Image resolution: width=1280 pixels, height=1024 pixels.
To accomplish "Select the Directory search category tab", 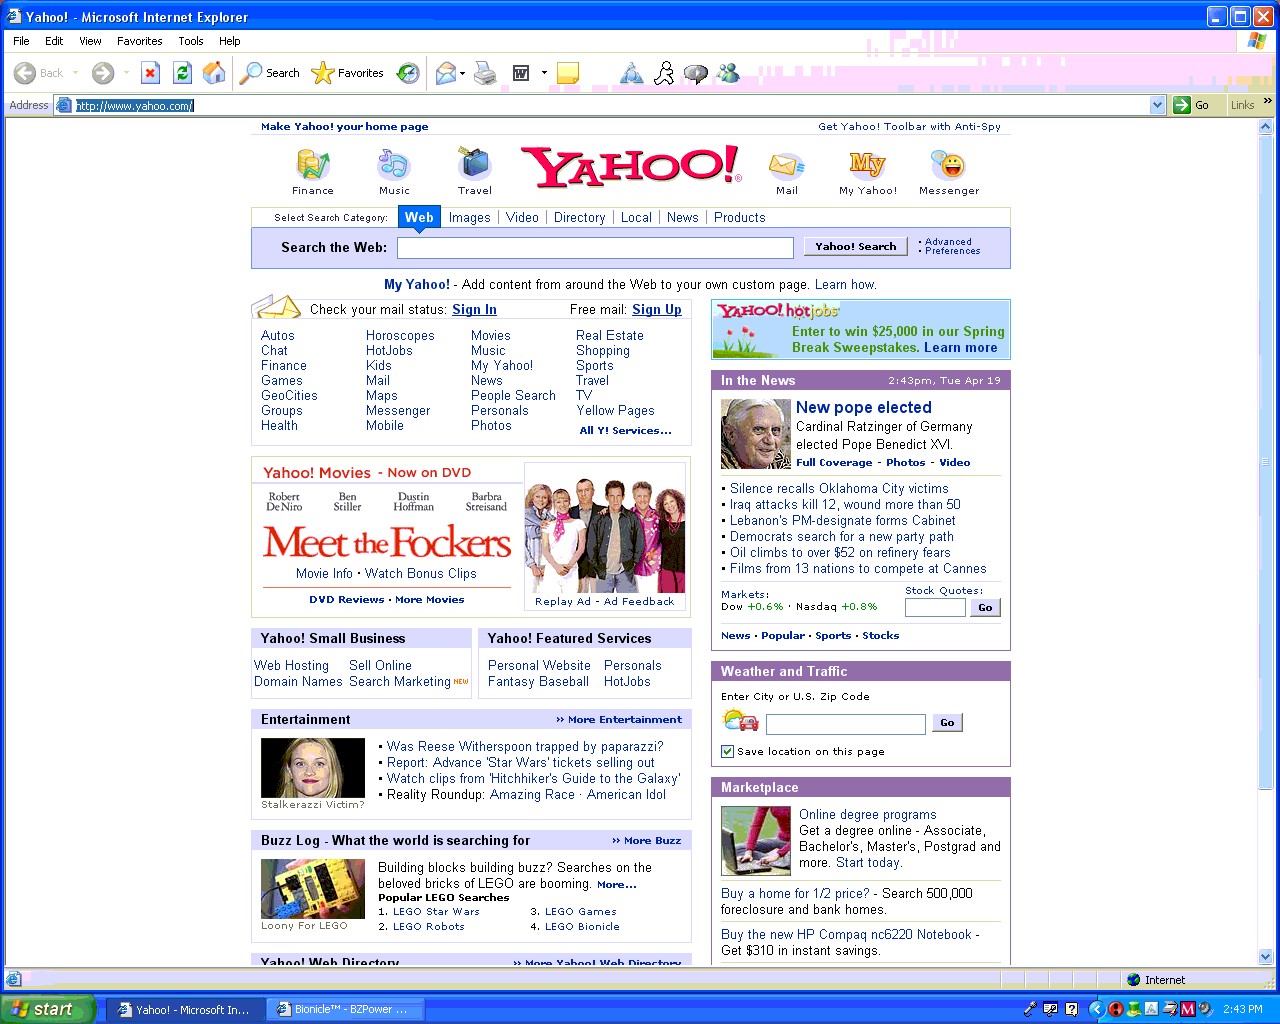I will coord(579,217).
